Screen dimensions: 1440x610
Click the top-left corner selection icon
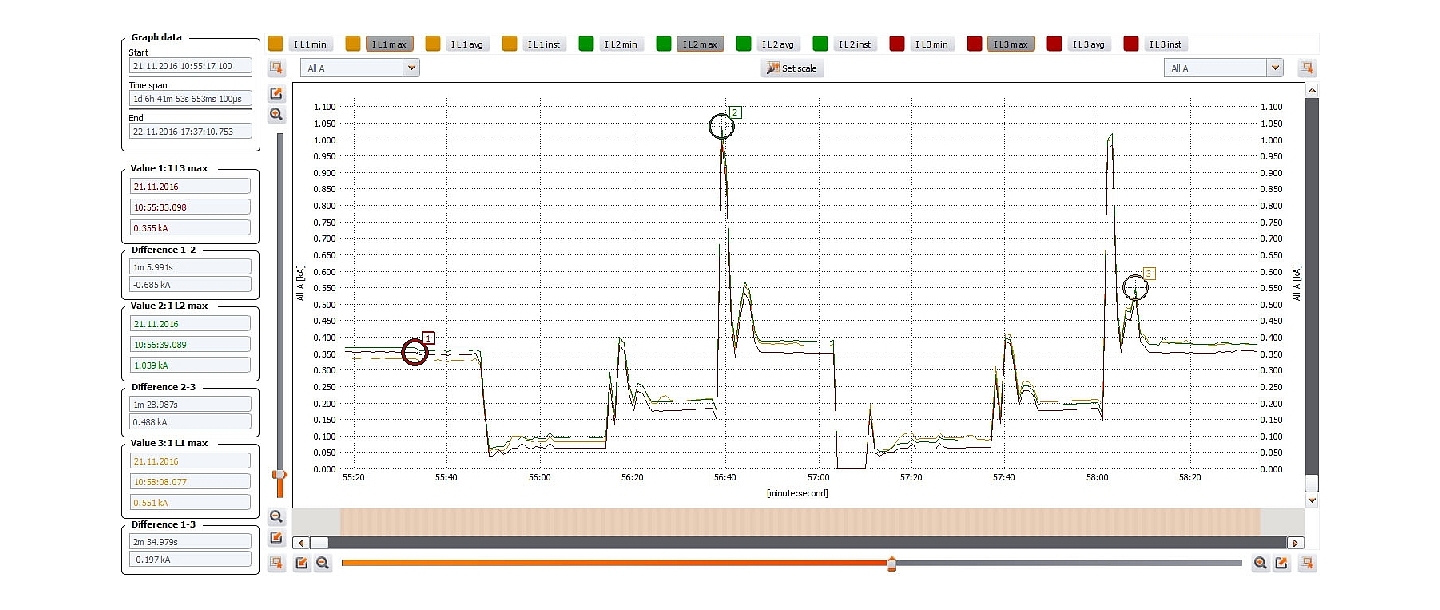pyautogui.click(x=277, y=68)
